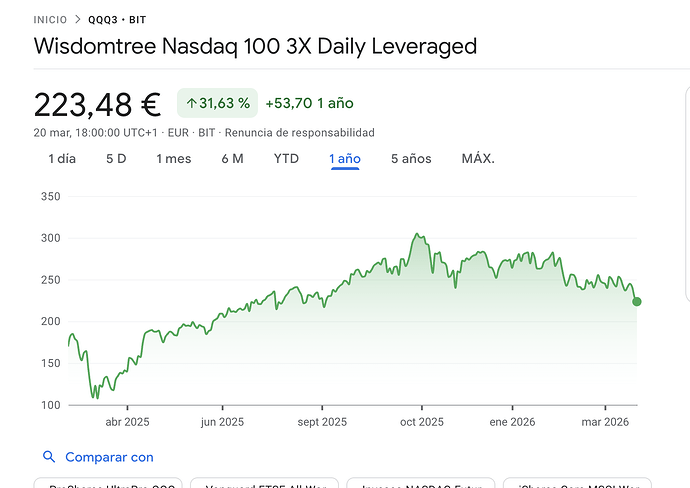Viewport: 690px width, 488px height.
Task: Select the MÁX. time range
Action: tap(478, 158)
